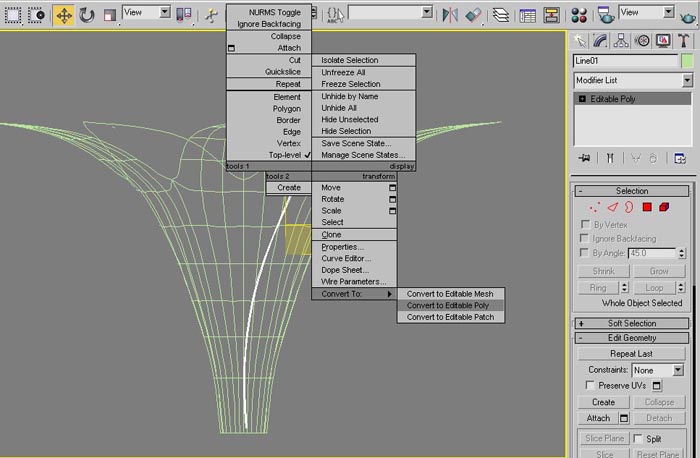The width and height of the screenshot is (700, 458).
Task: Click the Line01 object name field
Action: (x=625, y=61)
